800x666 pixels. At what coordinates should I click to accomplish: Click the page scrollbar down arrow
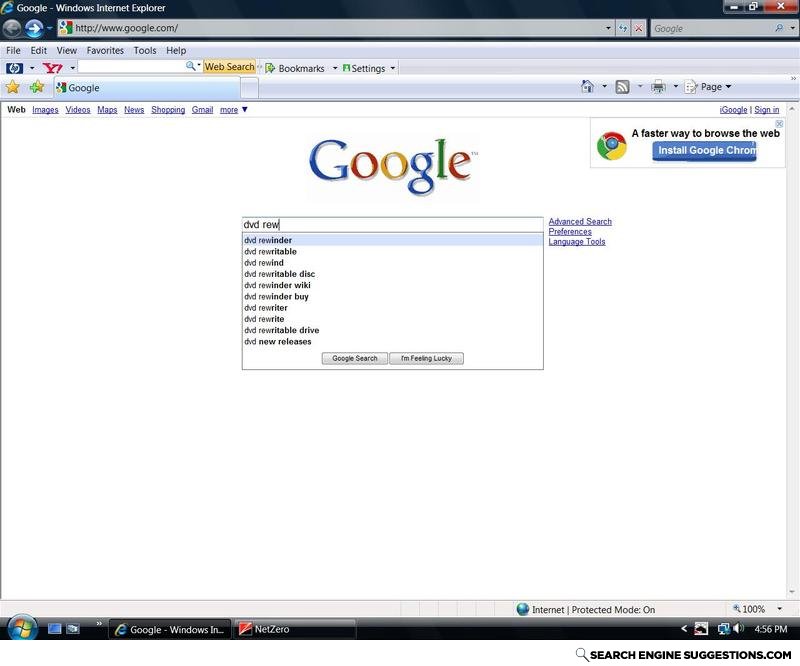click(792, 592)
